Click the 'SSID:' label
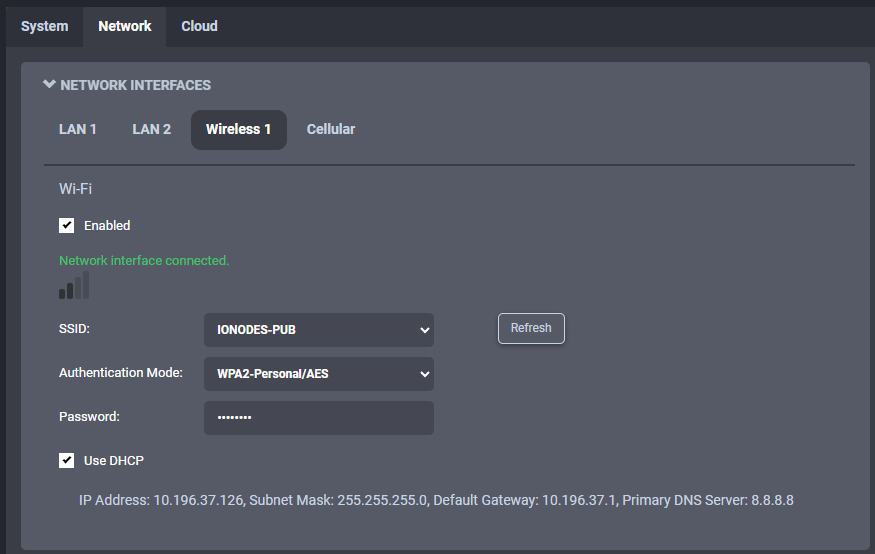This screenshot has height=554, width=875. (x=74, y=329)
